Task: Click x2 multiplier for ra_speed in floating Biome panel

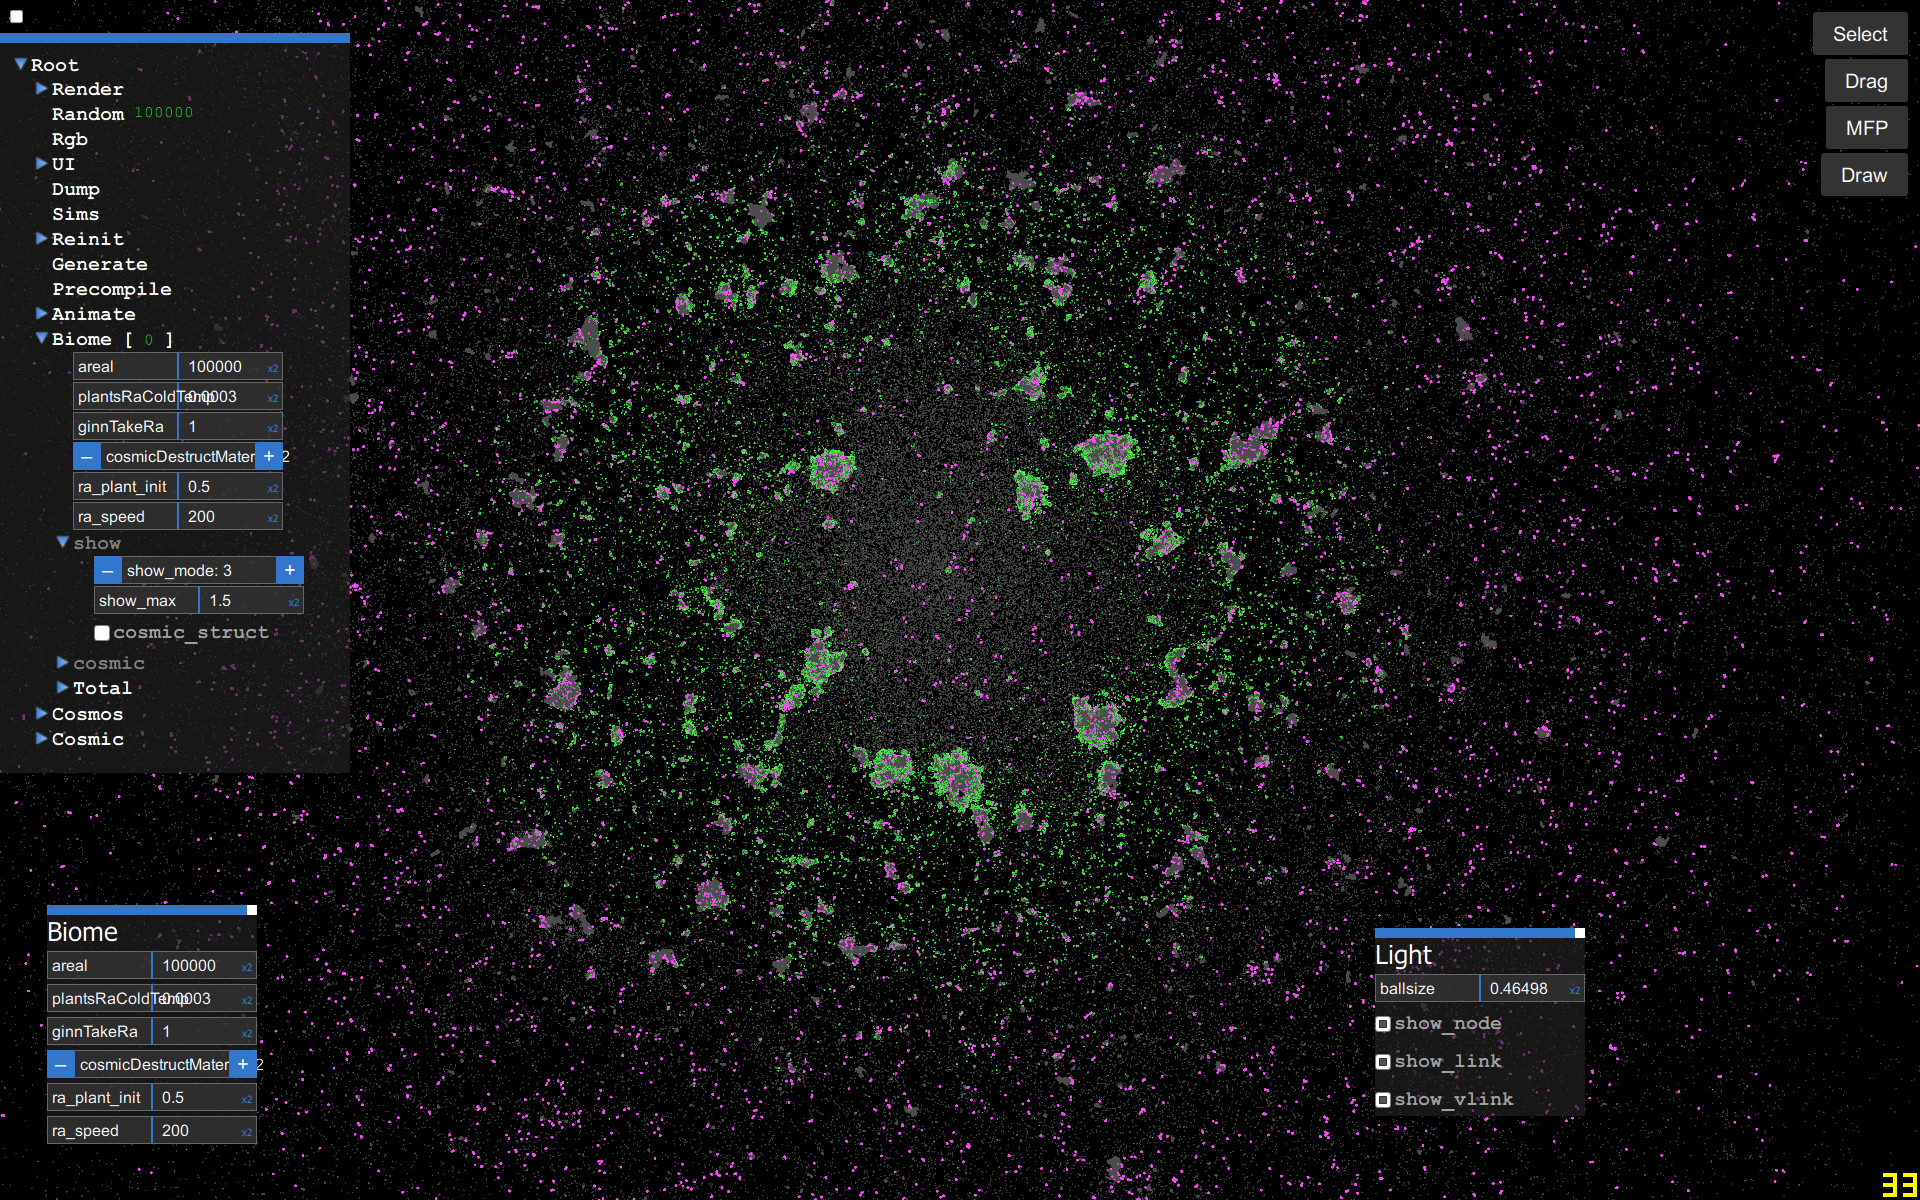Action: tap(247, 1132)
